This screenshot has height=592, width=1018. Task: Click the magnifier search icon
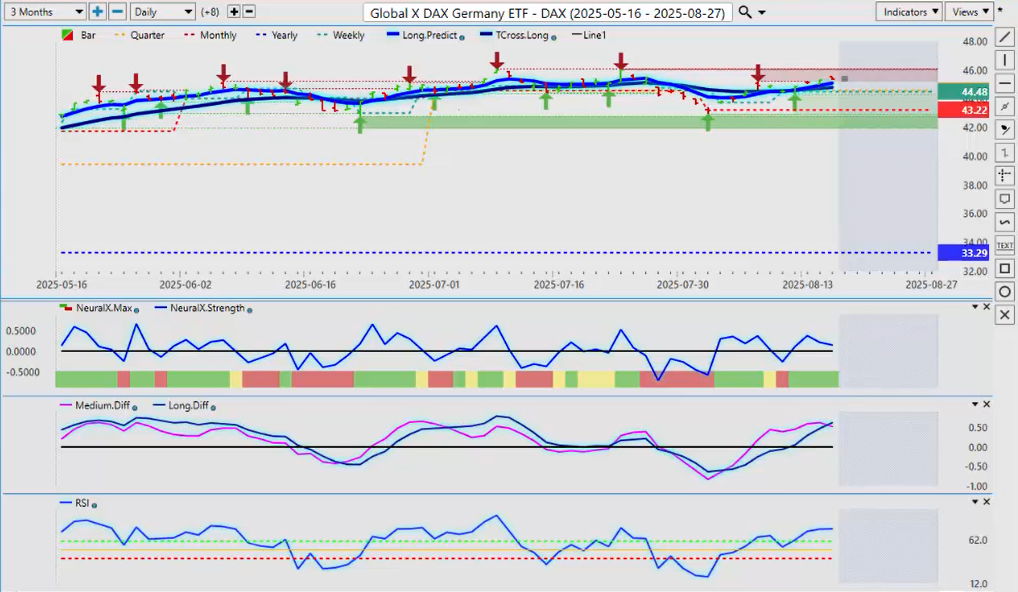click(746, 12)
